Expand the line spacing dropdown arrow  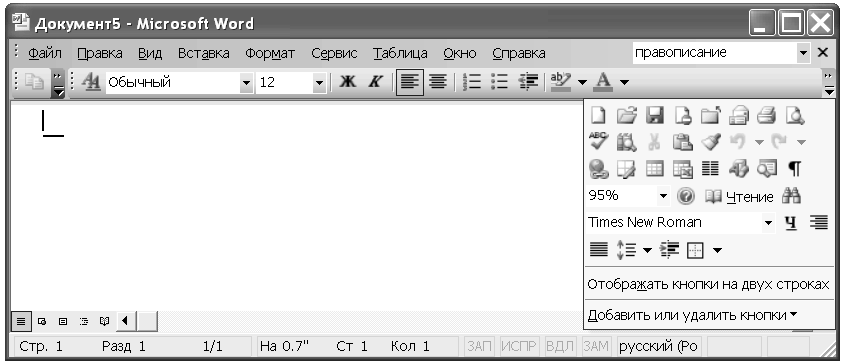pyautogui.click(x=647, y=250)
